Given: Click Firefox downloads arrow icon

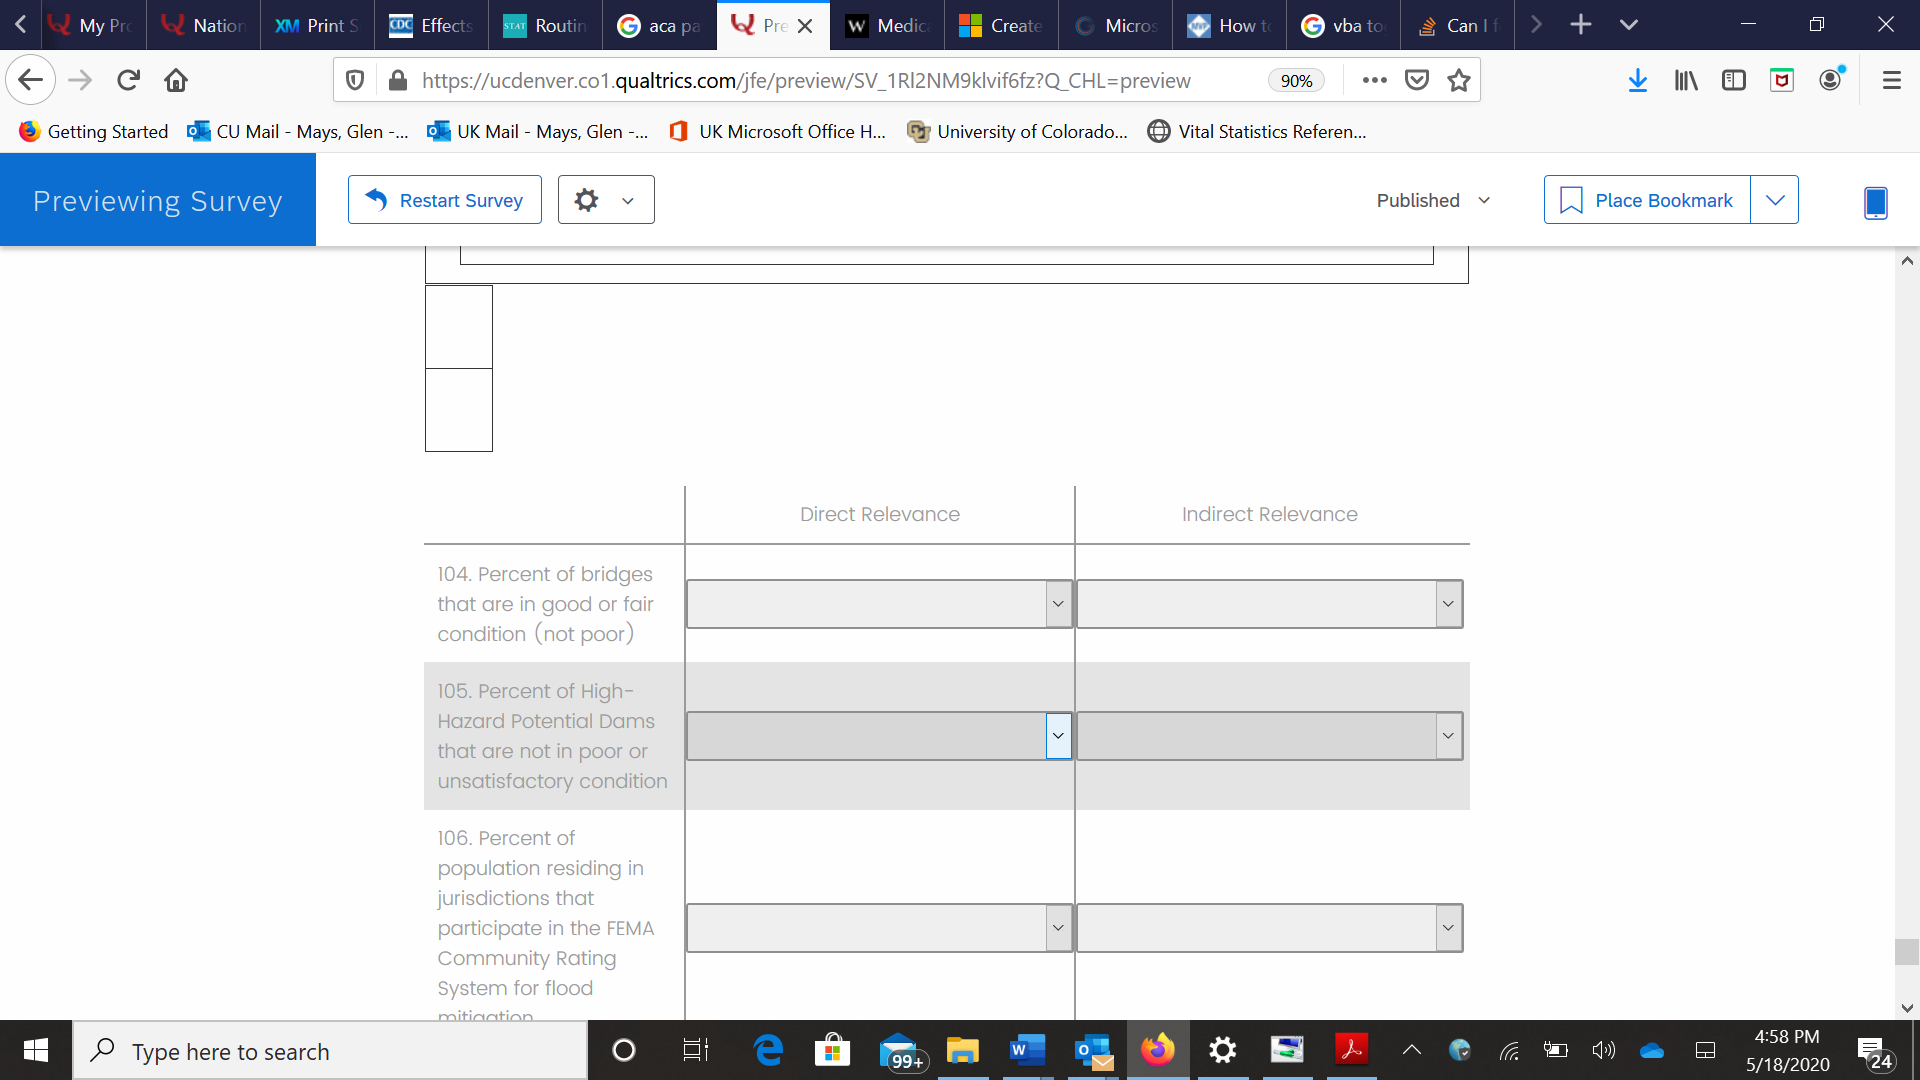Looking at the screenshot, I should tap(1637, 81).
